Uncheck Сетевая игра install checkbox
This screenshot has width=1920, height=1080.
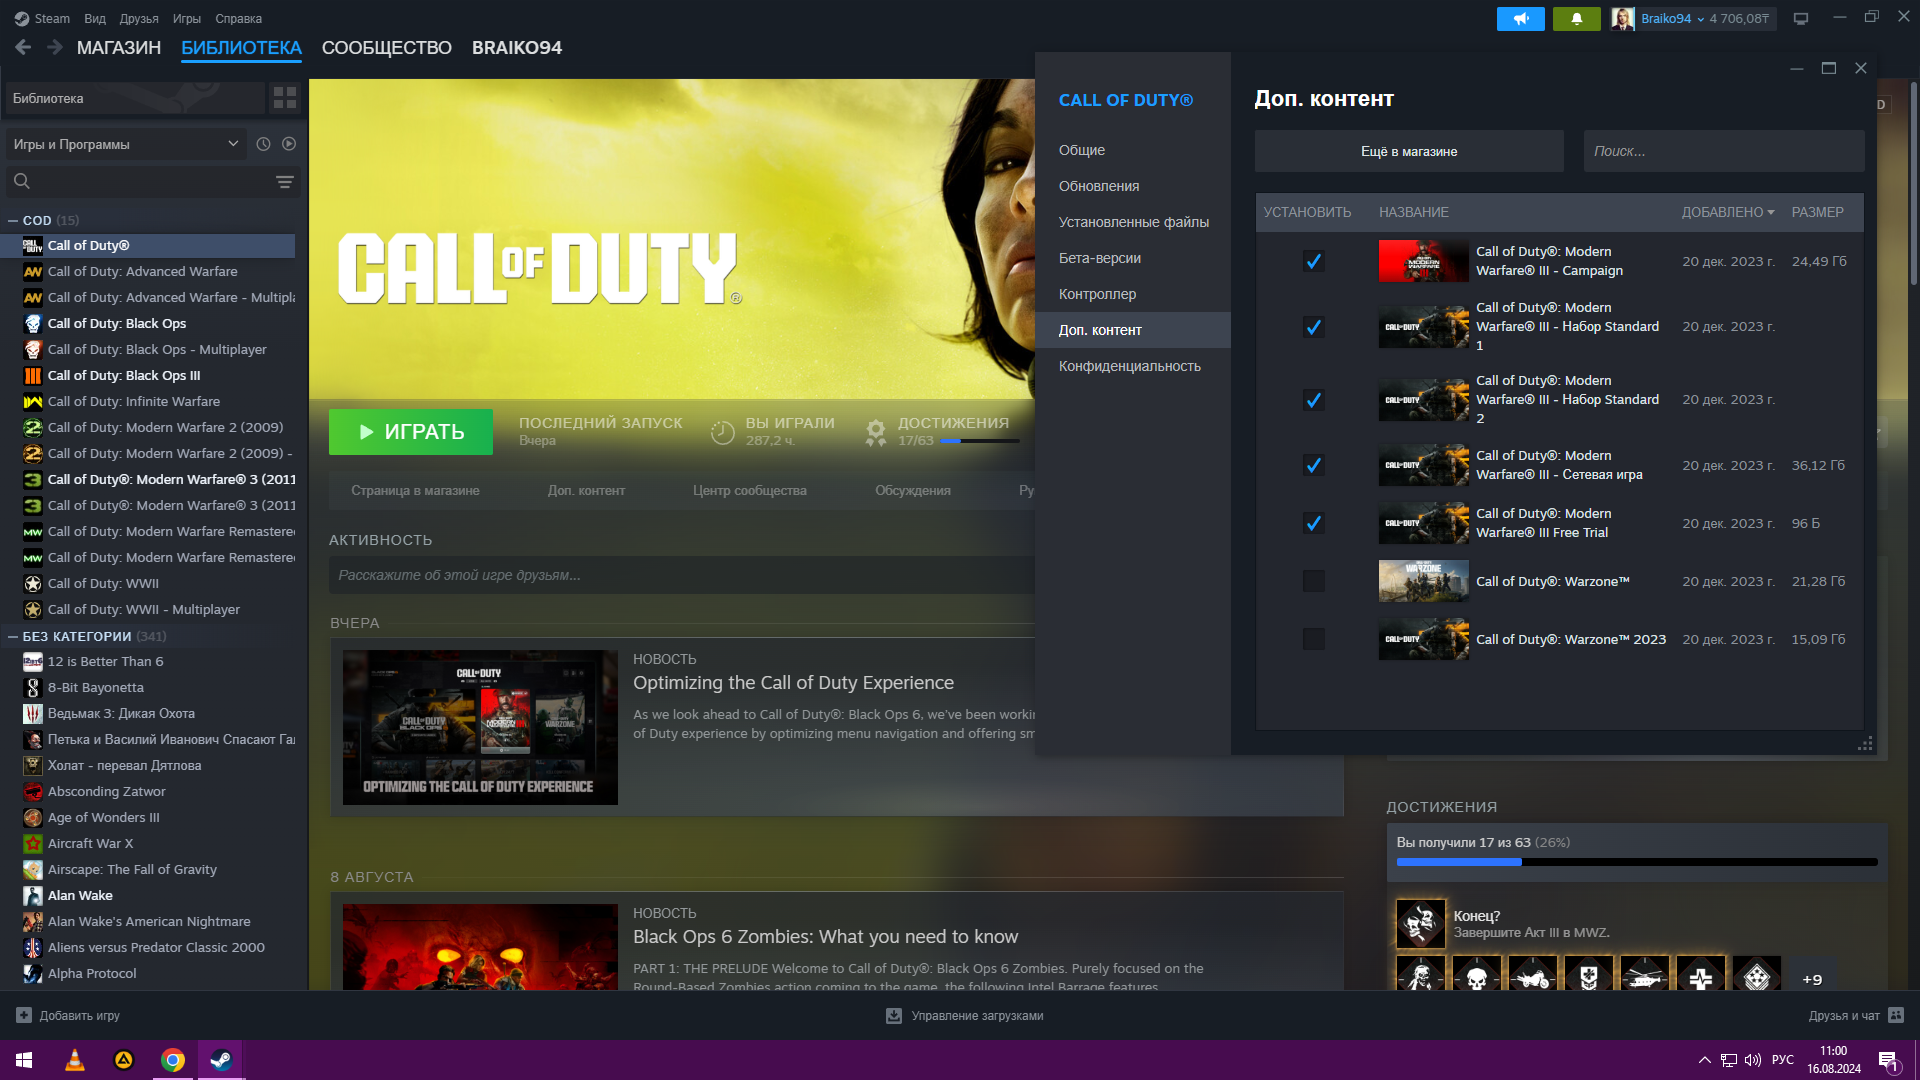[1314, 465]
